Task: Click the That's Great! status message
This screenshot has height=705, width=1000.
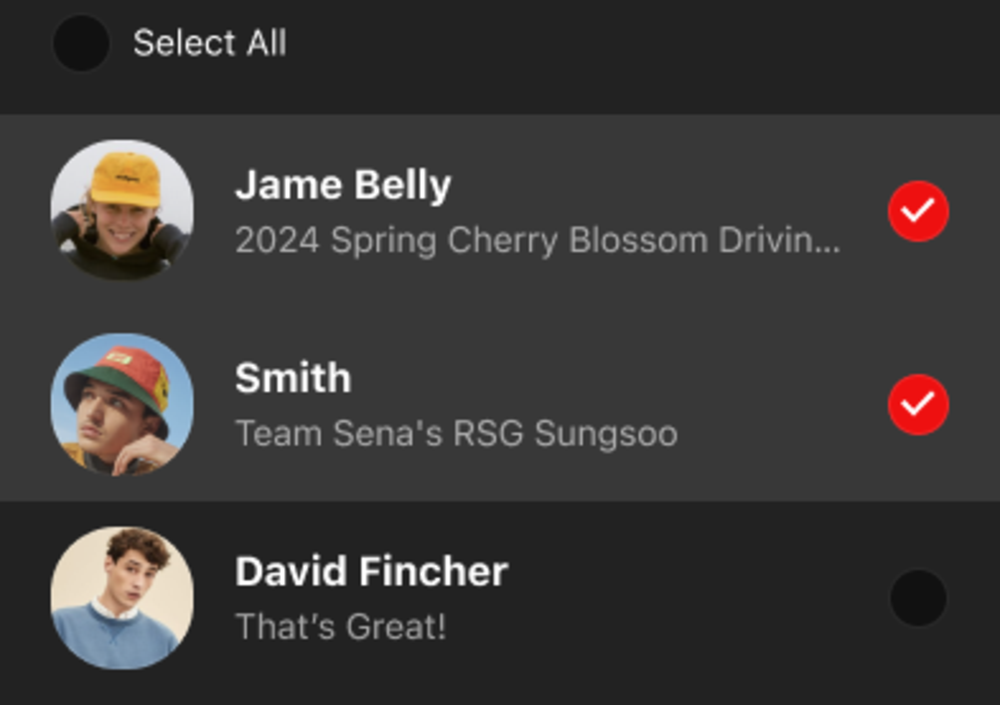Action: click(340, 627)
